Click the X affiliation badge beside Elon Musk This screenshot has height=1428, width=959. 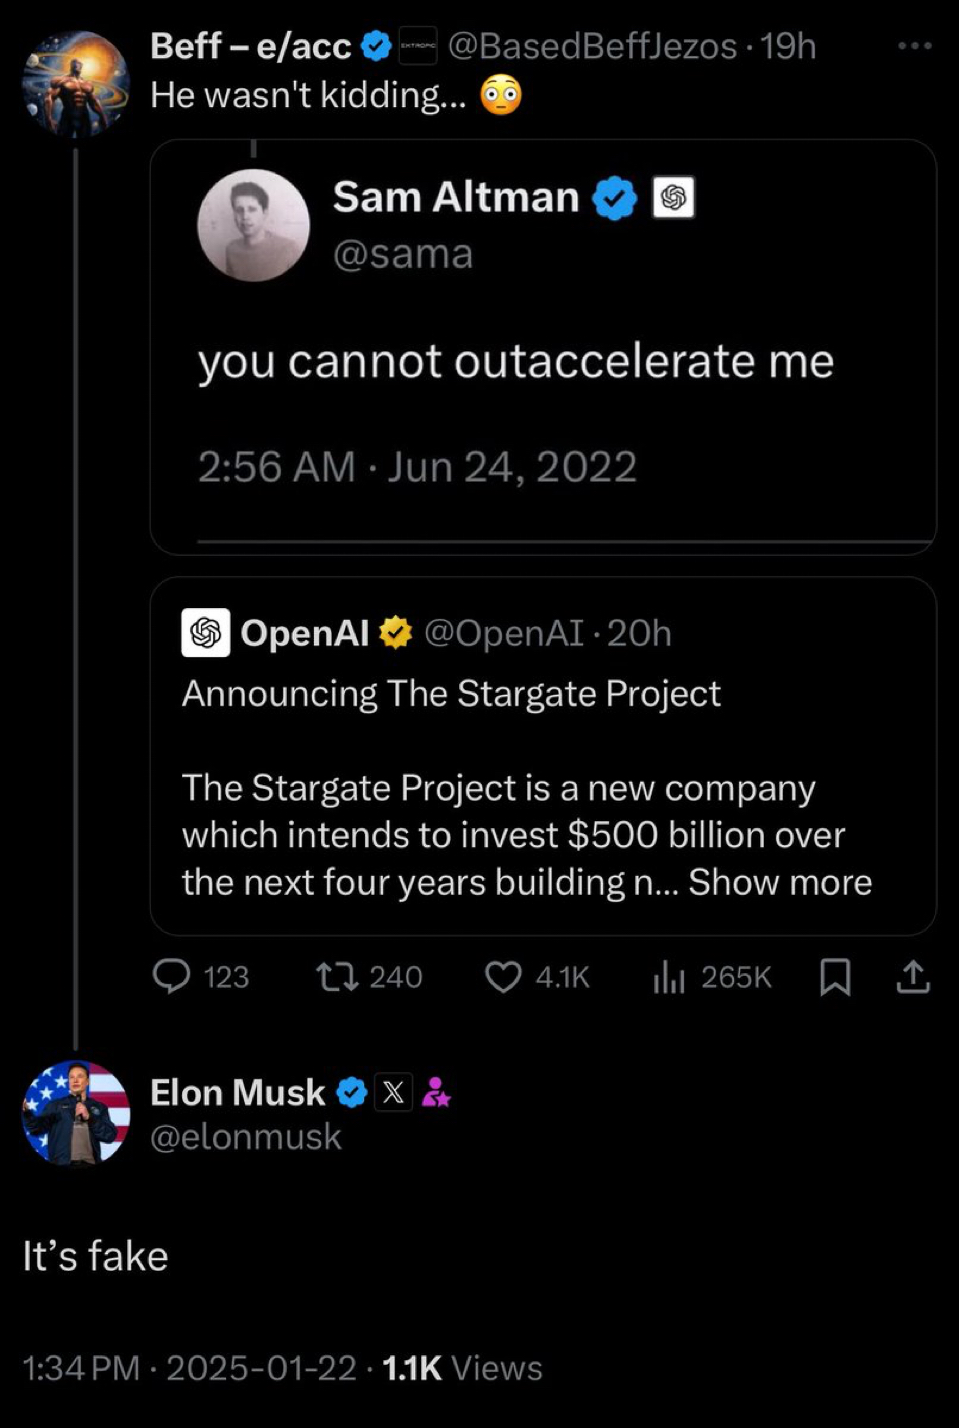click(x=393, y=1092)
